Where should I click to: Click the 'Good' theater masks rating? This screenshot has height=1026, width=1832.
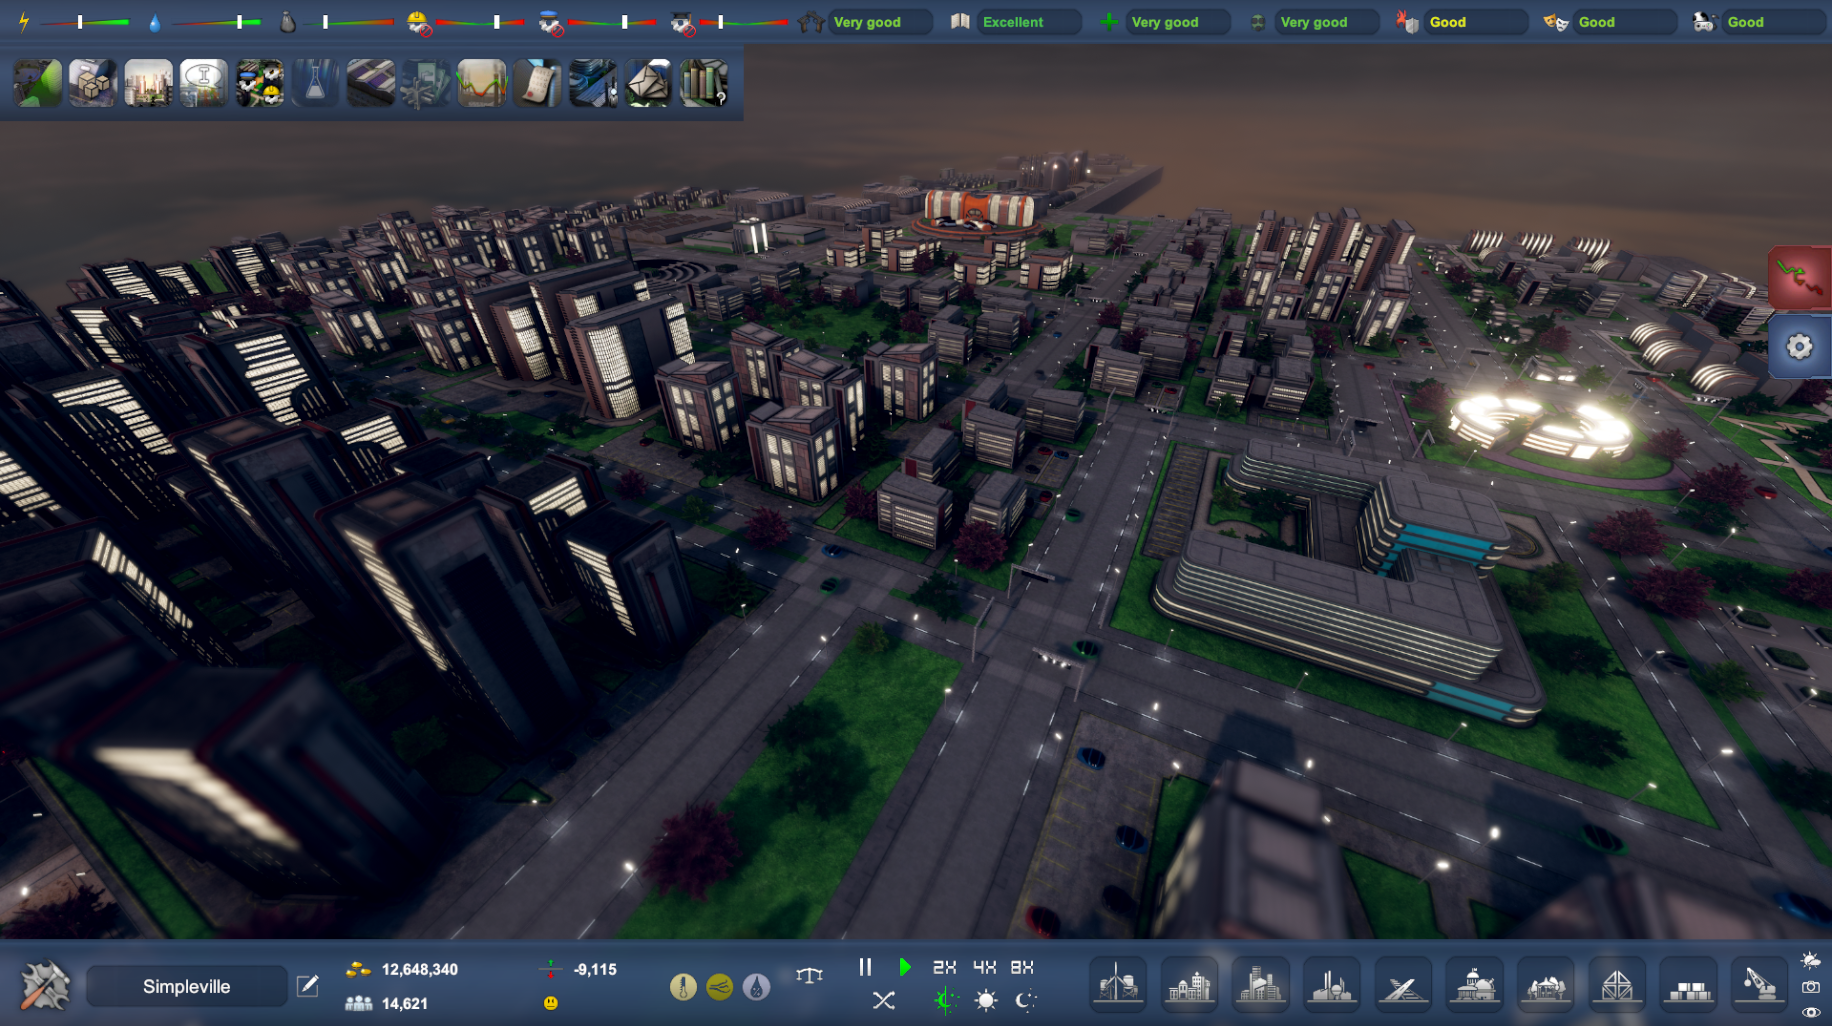coord(1596,22)
